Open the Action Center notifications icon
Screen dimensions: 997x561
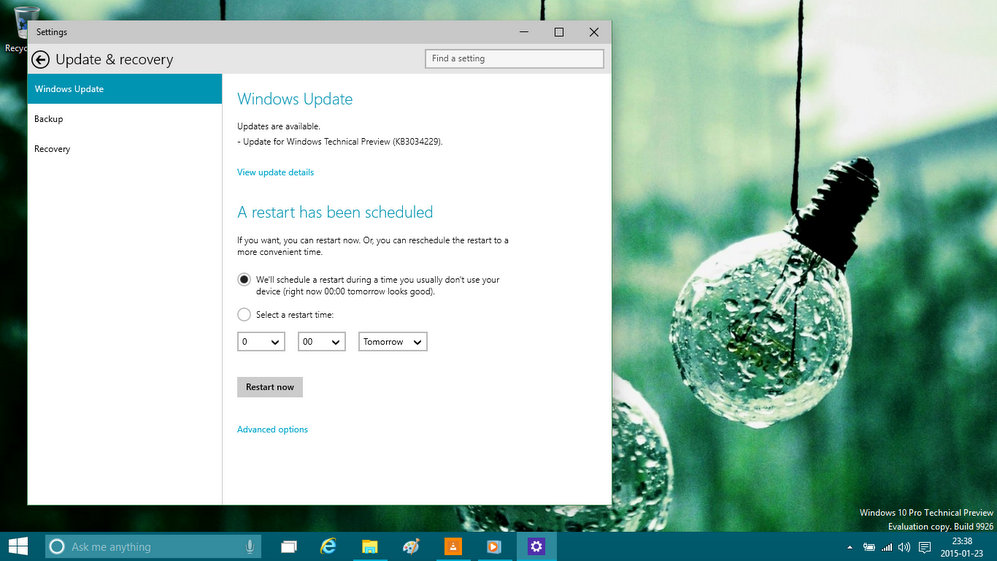pos(924,547)
